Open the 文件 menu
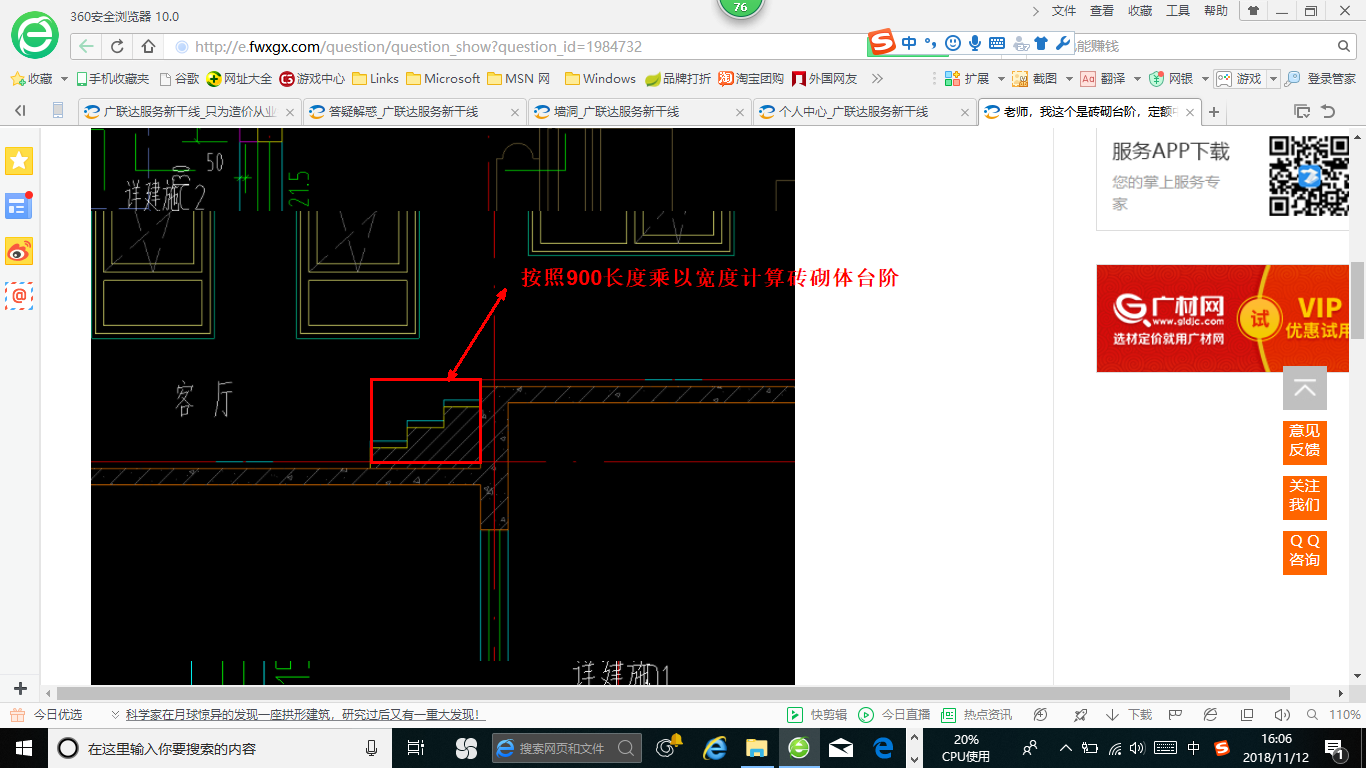The image size is (1366, 768). click(x=1064, y=11)
